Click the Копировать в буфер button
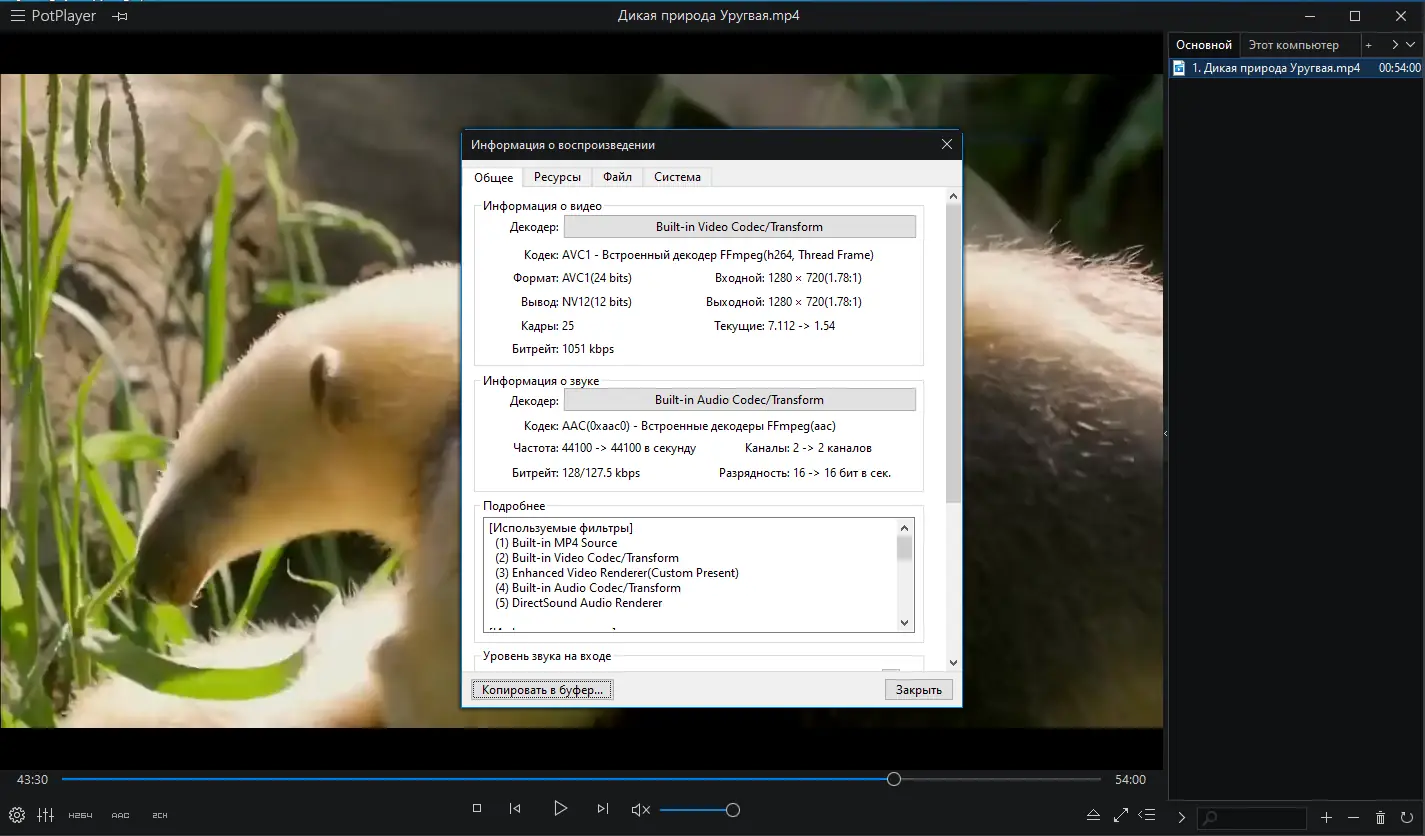1425x836 pixels. click(x=542, y=690)
